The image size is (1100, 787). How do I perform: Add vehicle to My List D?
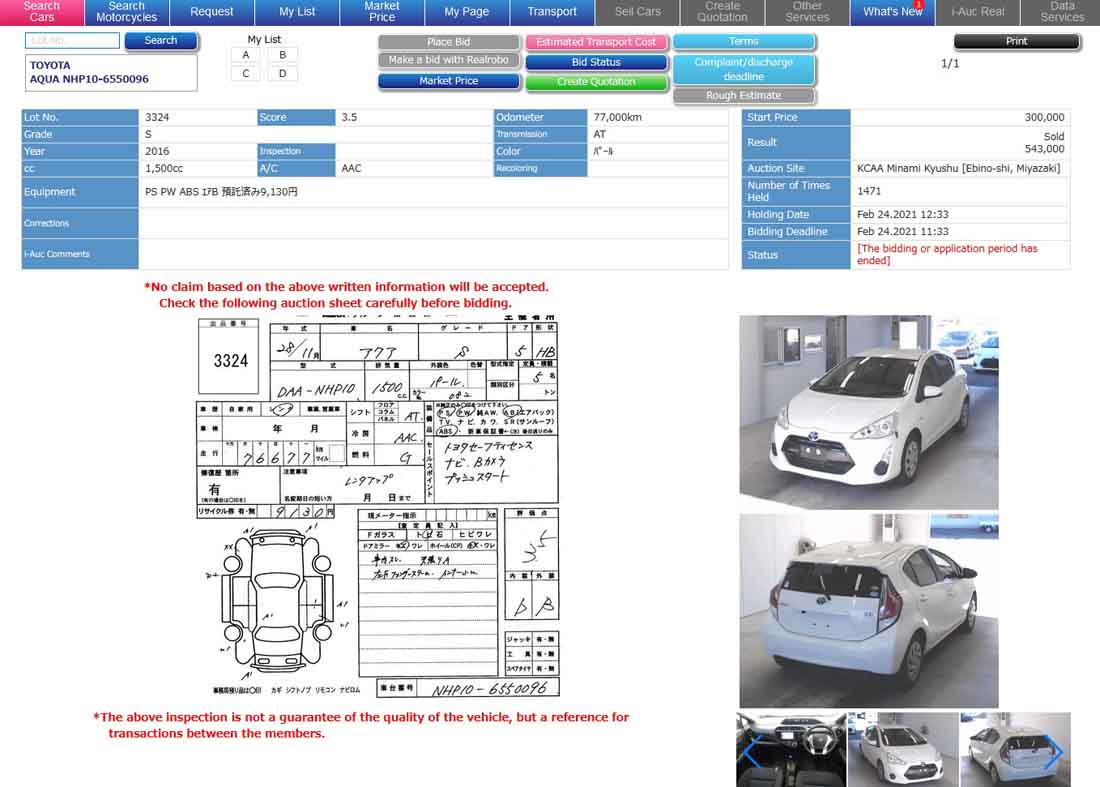click(283, 74)
